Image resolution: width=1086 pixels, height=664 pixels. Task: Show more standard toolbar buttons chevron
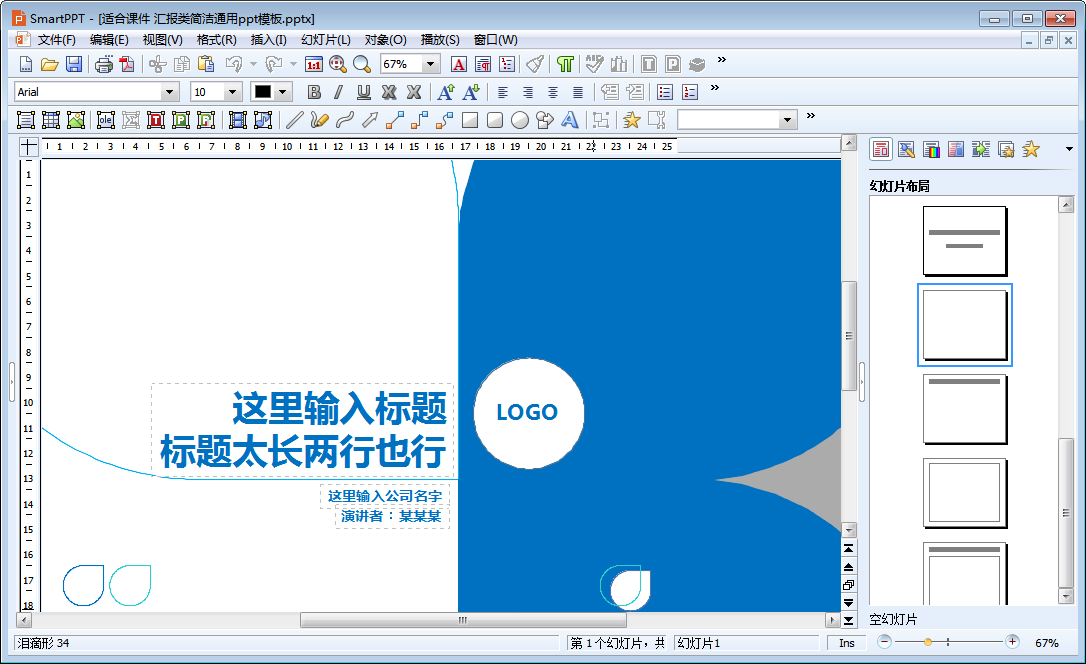click(722, 60)
